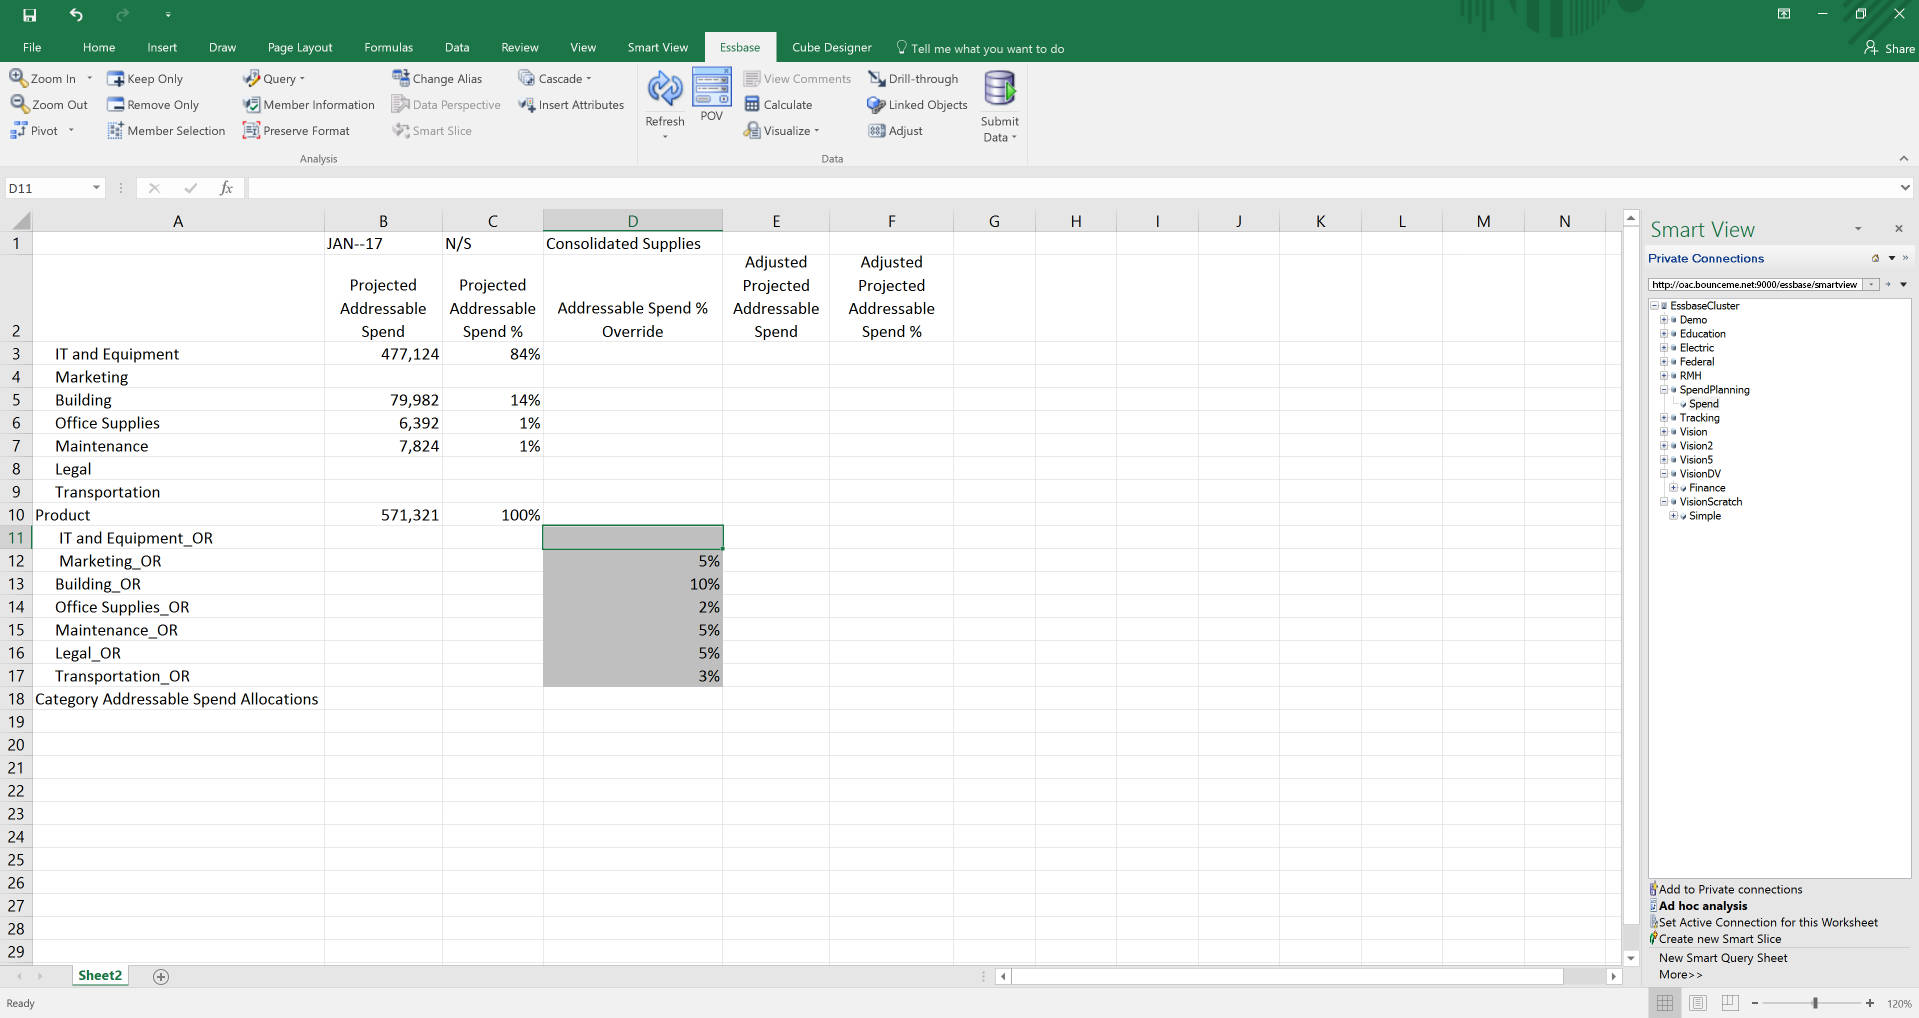Open the Name Box dropdown
This screenshot has height=1018, width=1919.
pos(96,188)
